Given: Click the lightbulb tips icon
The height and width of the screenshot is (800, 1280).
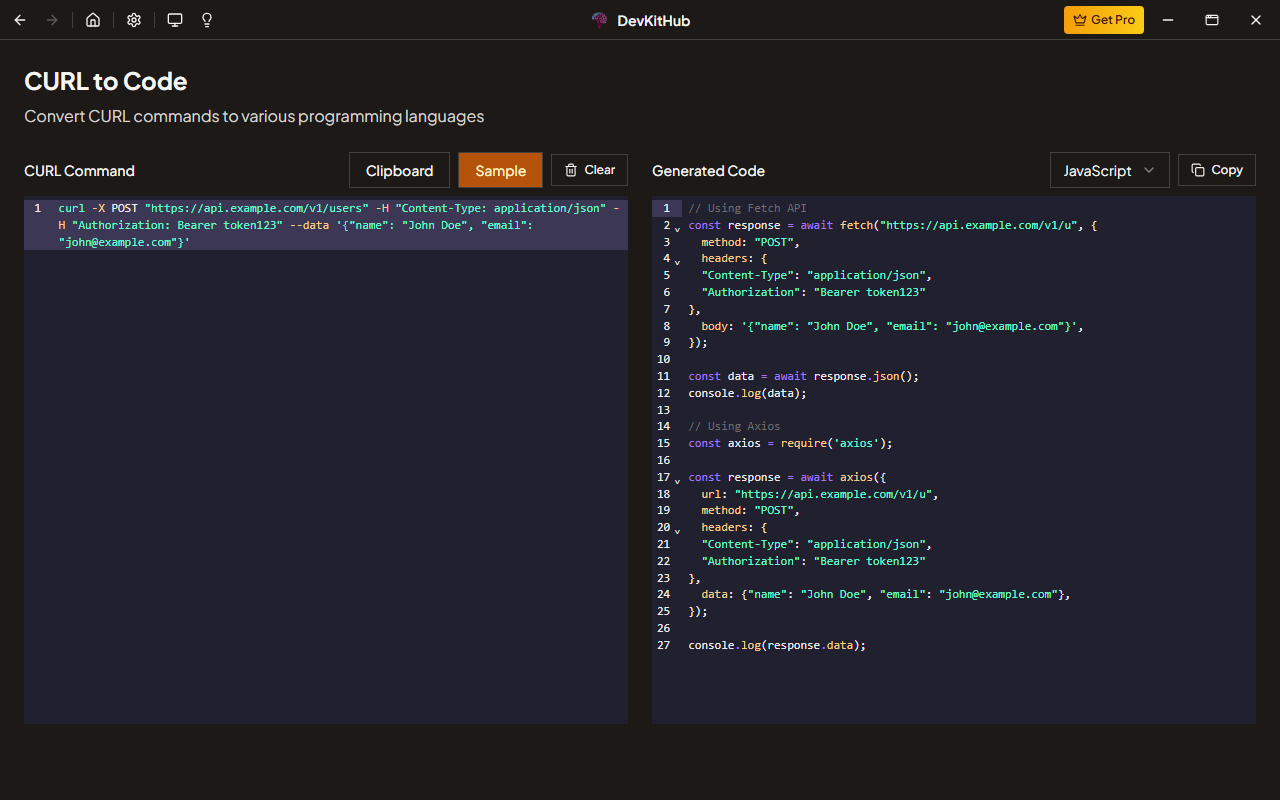Looking at the screenshot, I should click(x=207, y=20).
